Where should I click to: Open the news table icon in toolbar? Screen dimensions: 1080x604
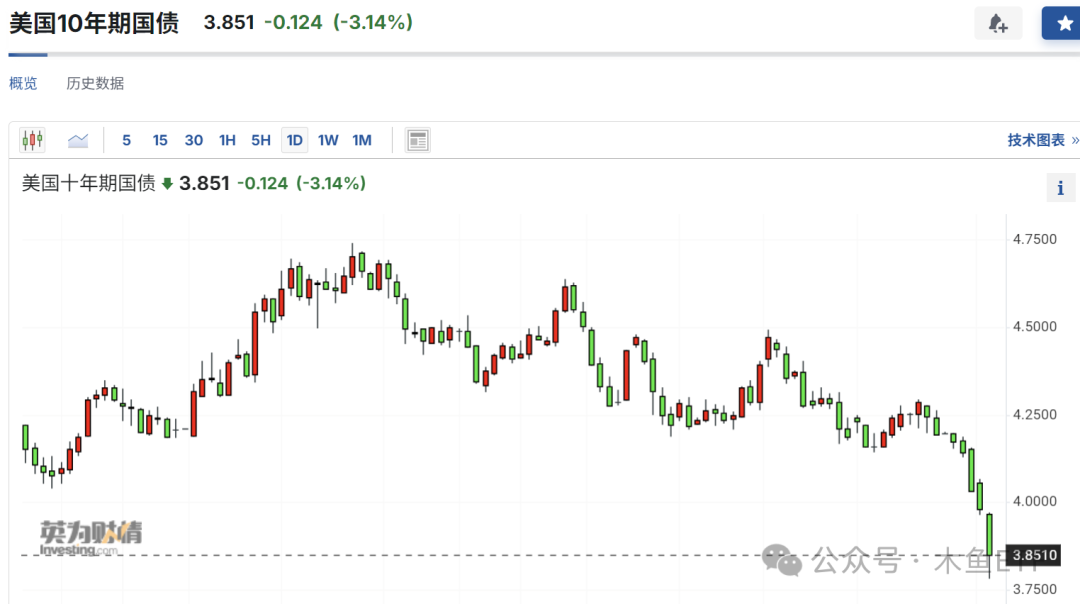click(x=417, y=140)
